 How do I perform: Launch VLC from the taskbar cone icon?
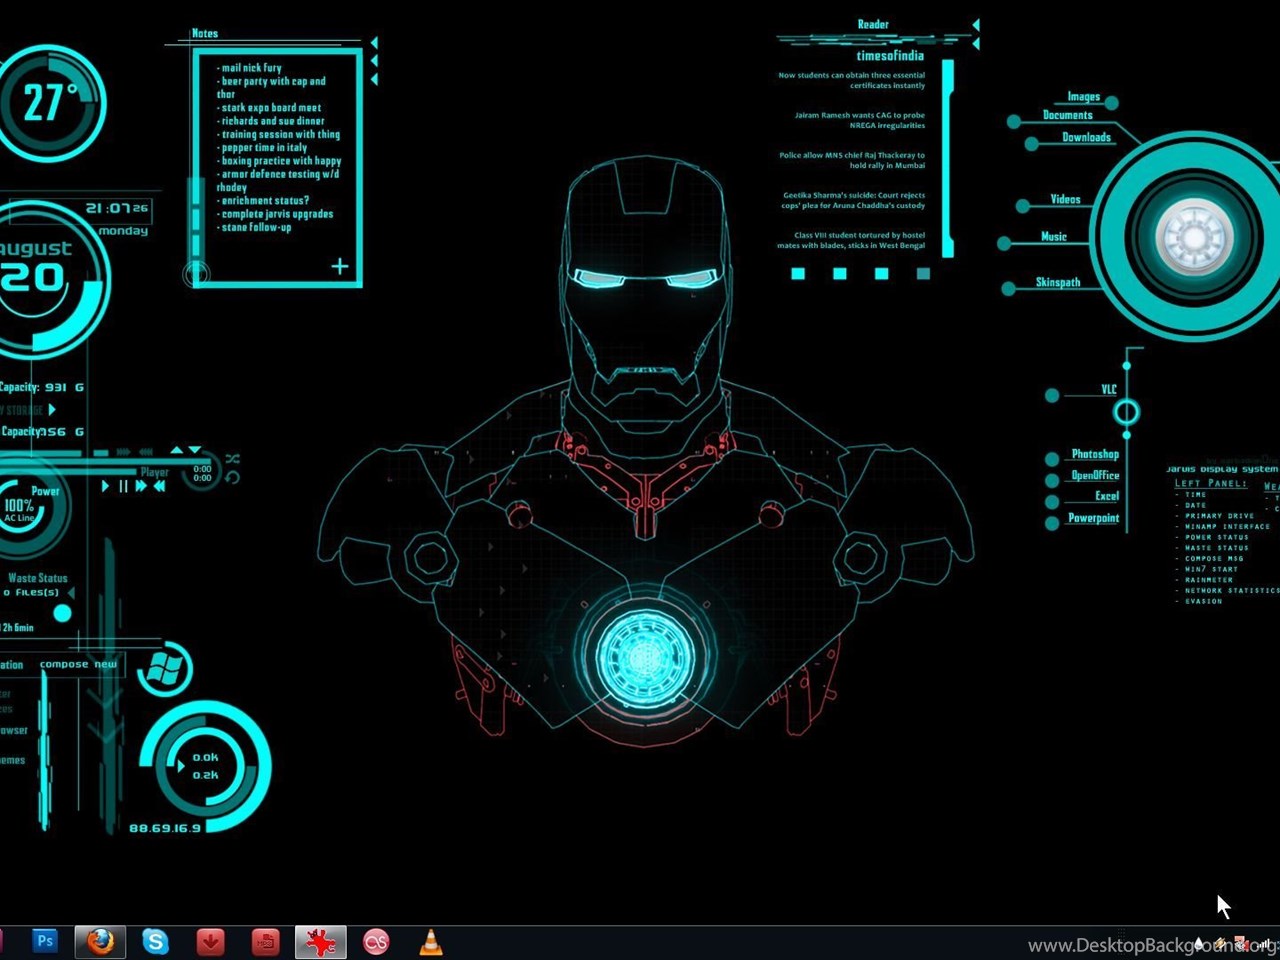pyautogui.click(x=431, y=942)
